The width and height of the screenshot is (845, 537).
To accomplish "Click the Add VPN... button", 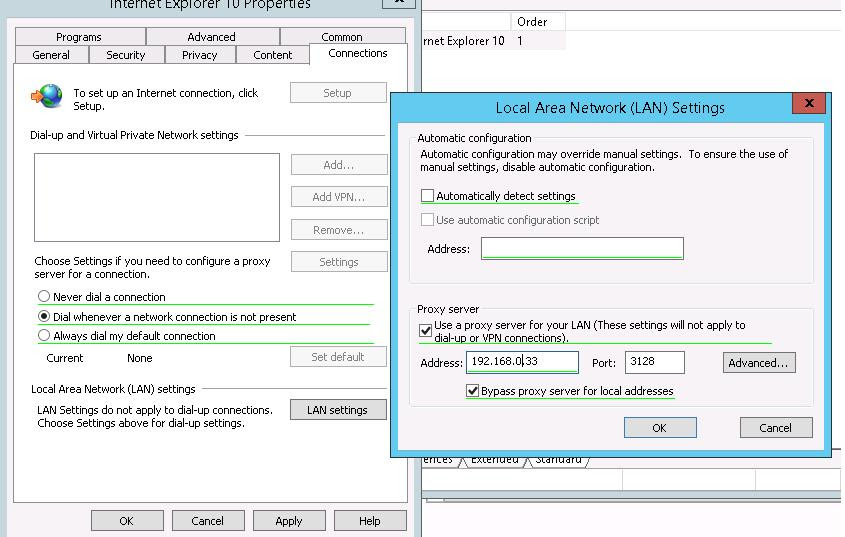I will pos(339,197).
